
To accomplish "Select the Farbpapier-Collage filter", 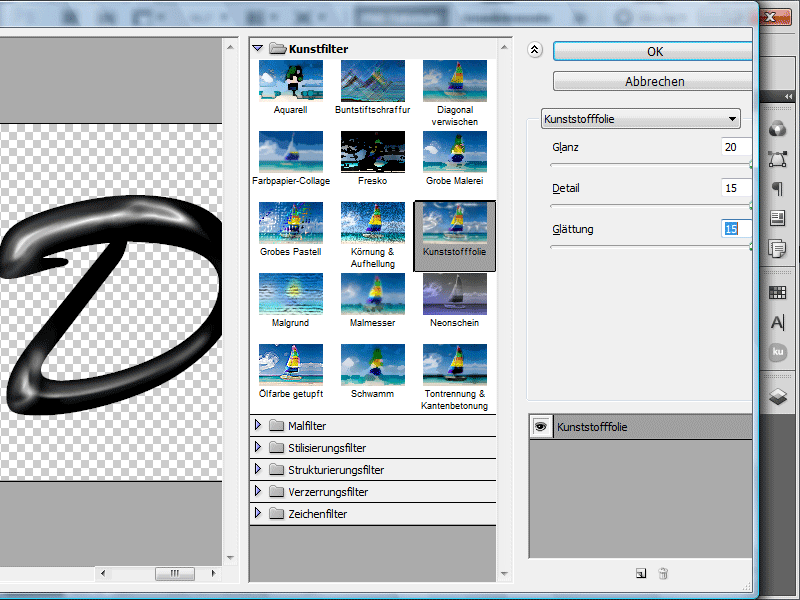I will coord(290,152).
